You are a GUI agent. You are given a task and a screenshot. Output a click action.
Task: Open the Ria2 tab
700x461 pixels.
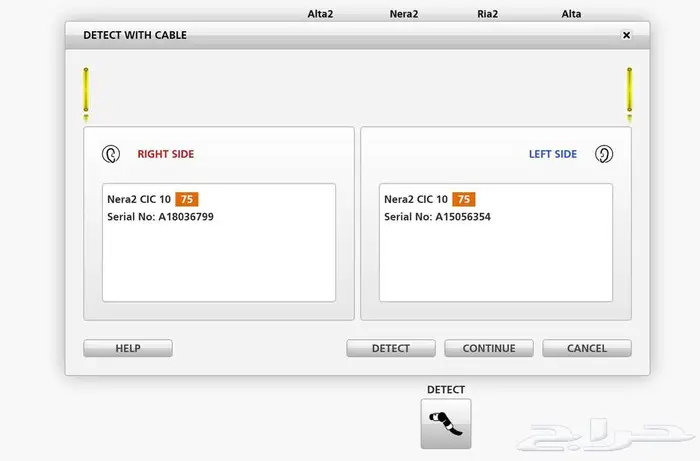click(488, 14)
